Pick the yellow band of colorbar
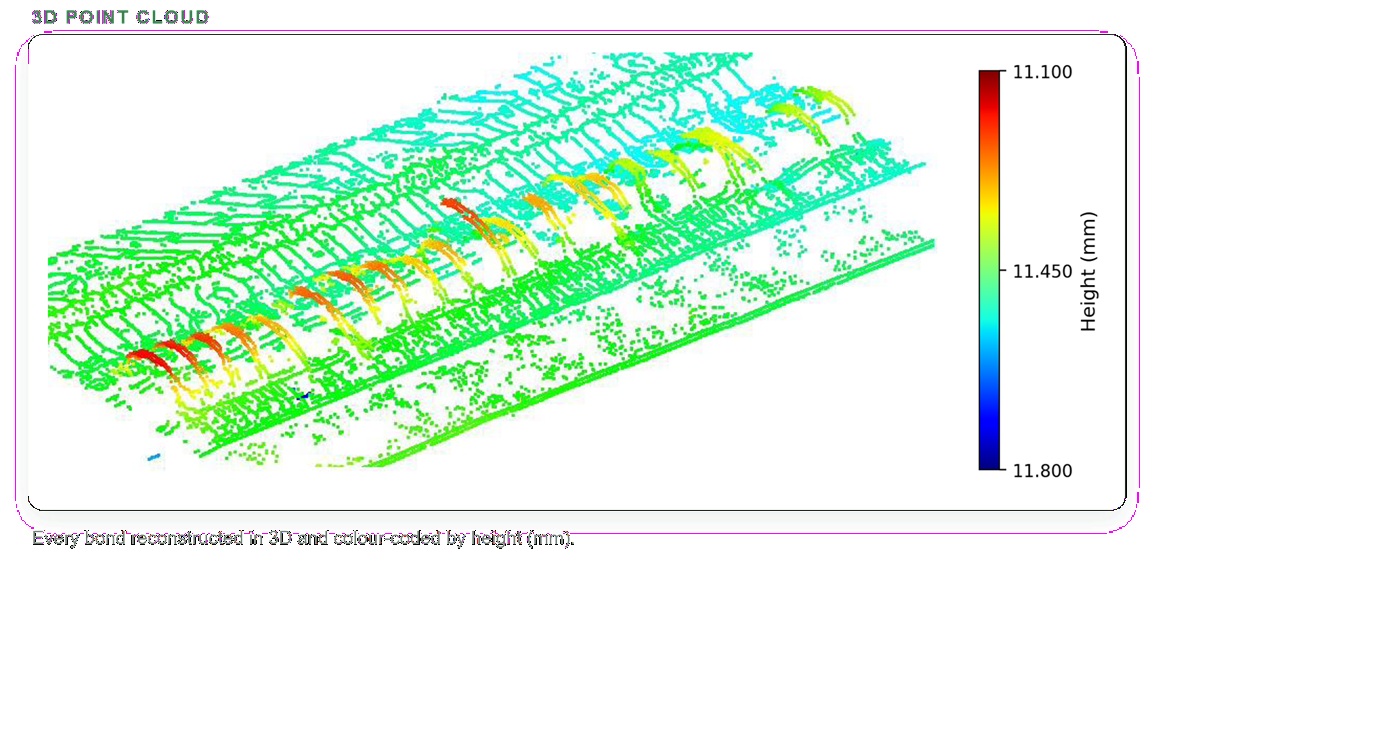This screenshot has width=1376, height=734. [989, 205]
